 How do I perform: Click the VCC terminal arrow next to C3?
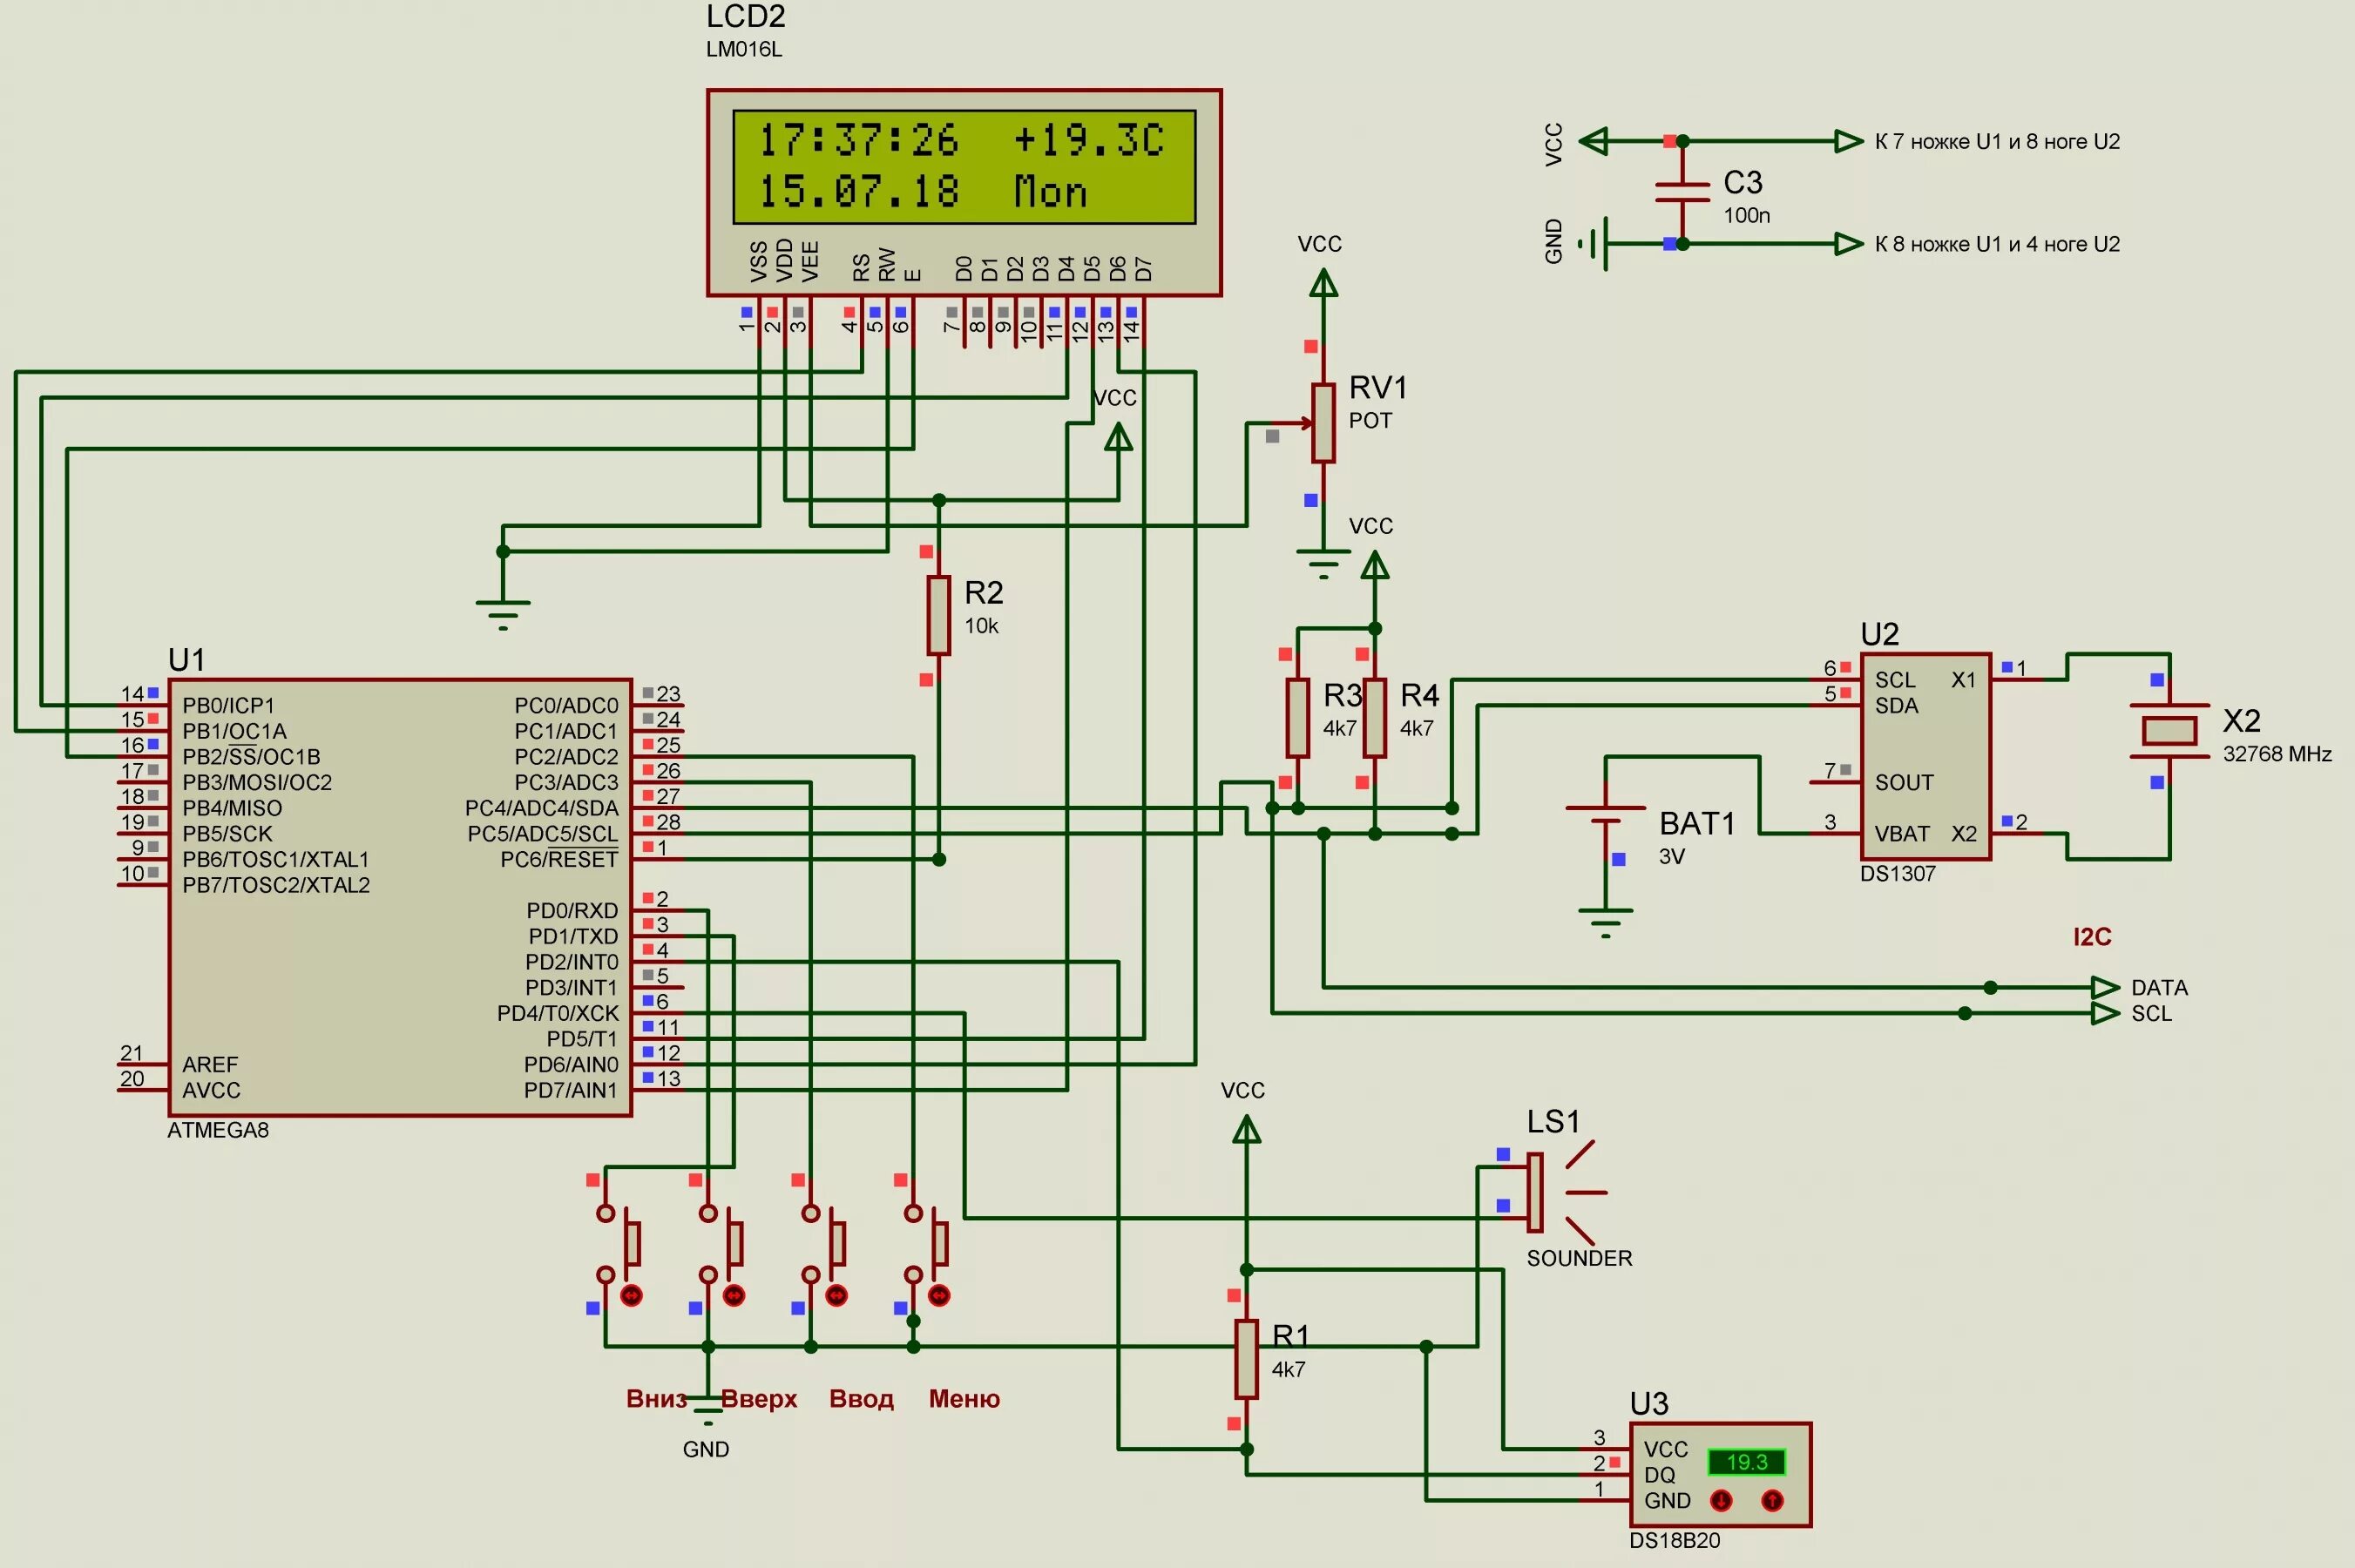[x=1593, y=141]
